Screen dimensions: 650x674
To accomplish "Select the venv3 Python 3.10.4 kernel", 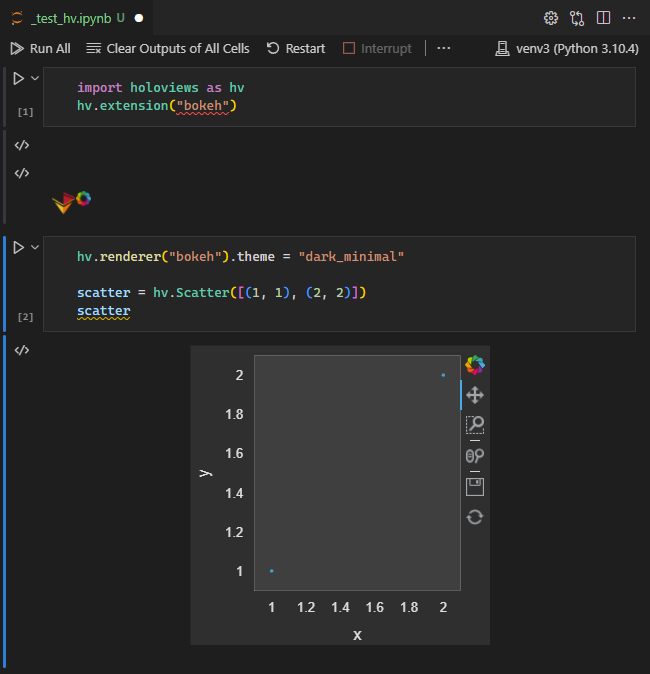I will (567, 49).
